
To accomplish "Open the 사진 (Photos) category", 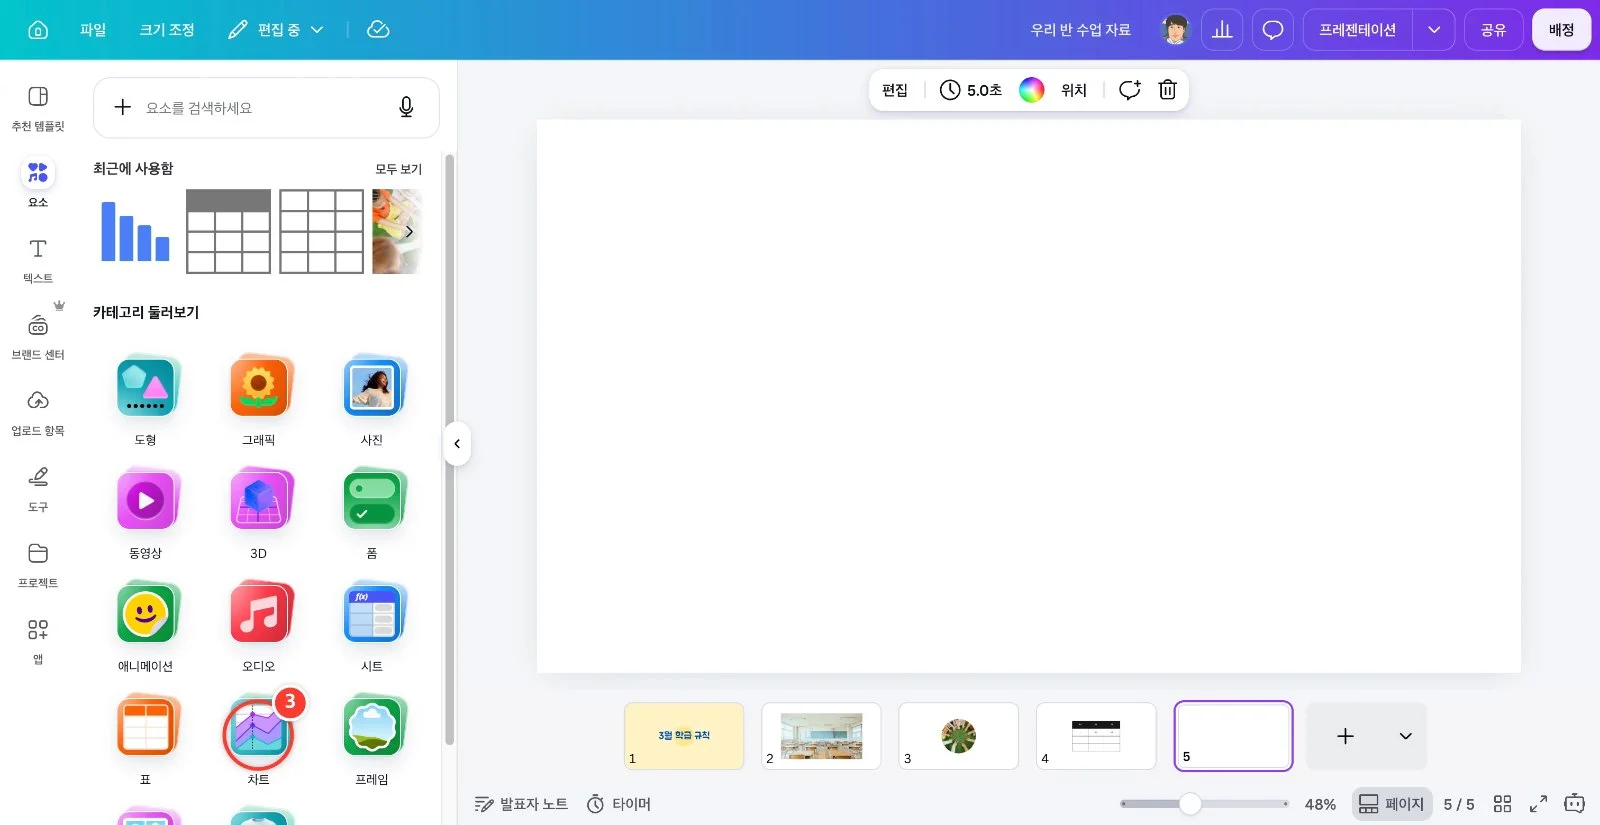I will (x=372, y=401).
